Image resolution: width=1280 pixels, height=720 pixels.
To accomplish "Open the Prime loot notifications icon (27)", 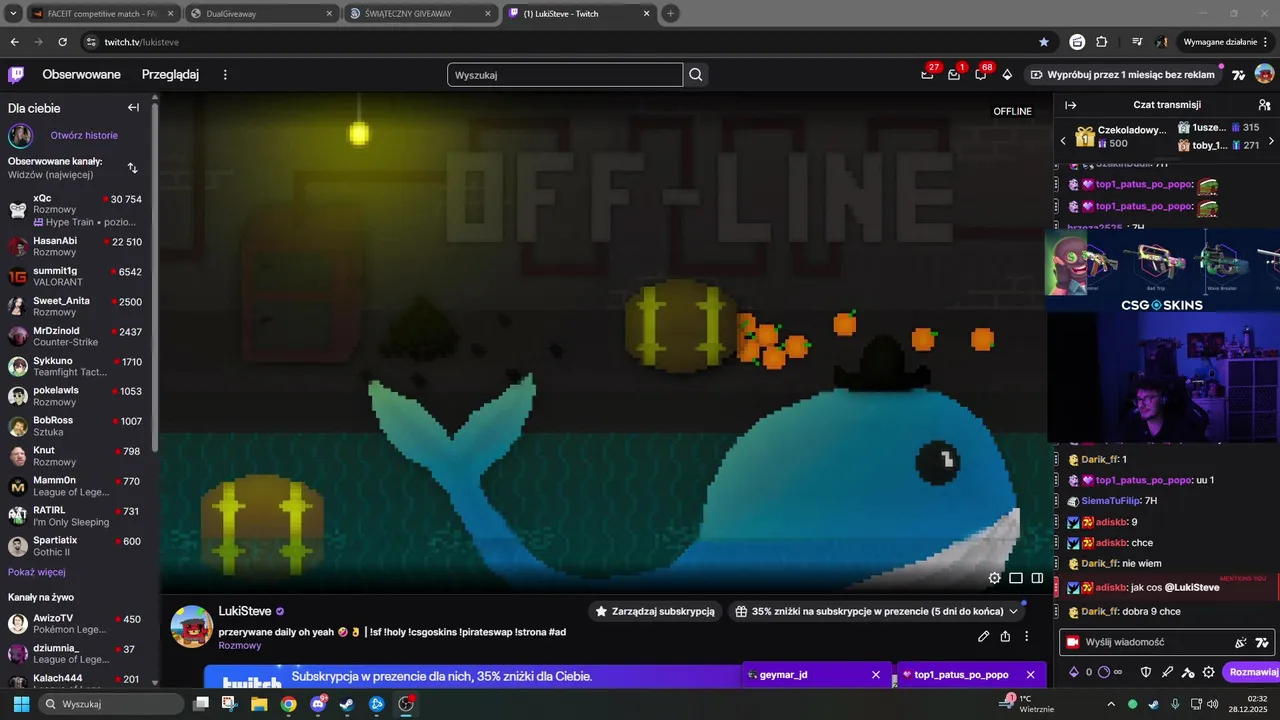I will [928, 75].
